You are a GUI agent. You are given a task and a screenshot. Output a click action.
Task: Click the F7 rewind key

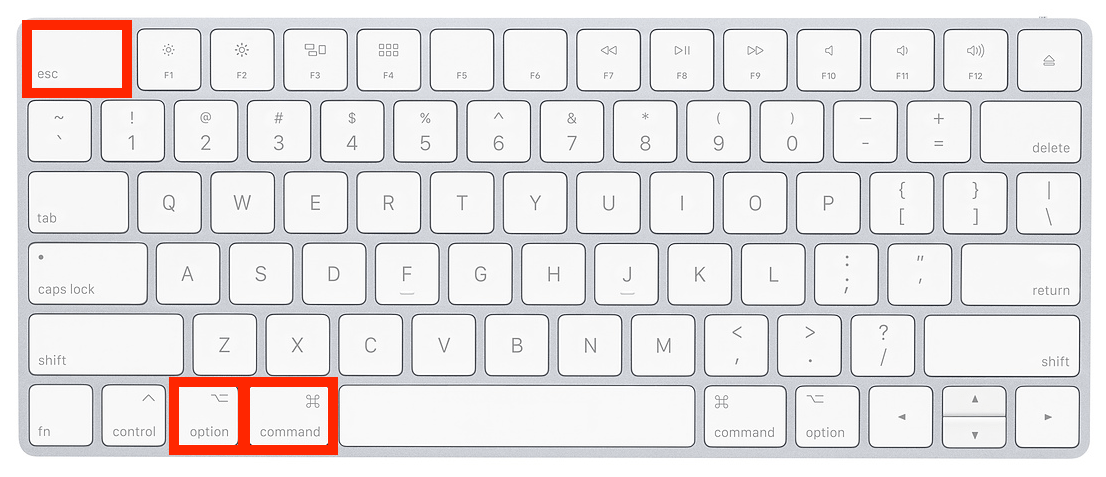609,60
